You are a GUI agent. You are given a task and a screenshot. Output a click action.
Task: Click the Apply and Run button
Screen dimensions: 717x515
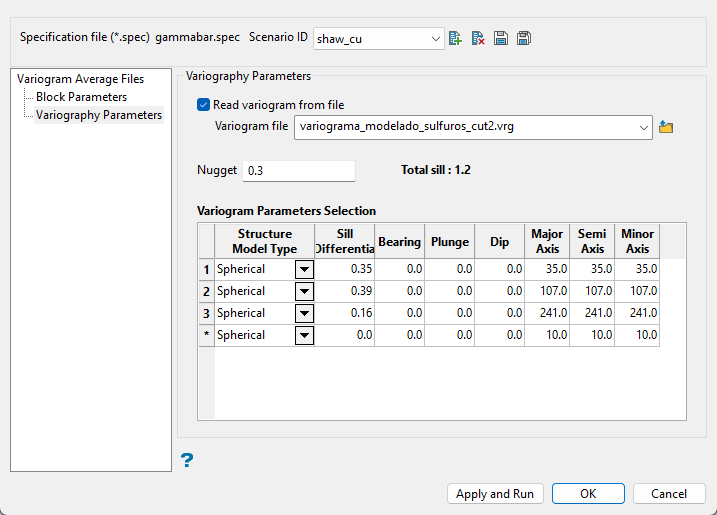(x=495, y=494)
